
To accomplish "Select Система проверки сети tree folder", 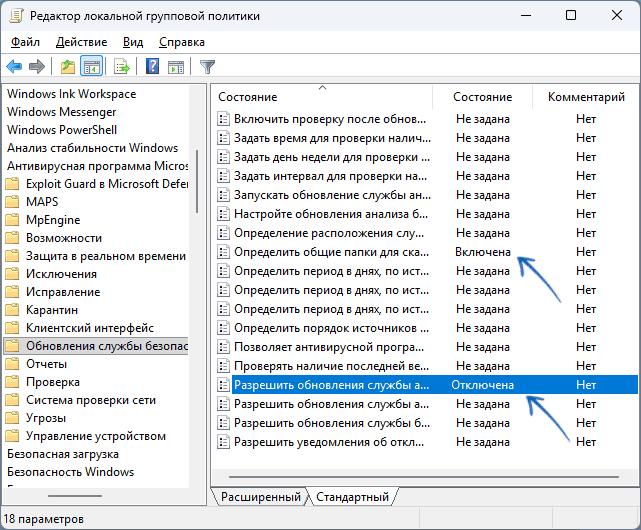I will coord(88,400).
